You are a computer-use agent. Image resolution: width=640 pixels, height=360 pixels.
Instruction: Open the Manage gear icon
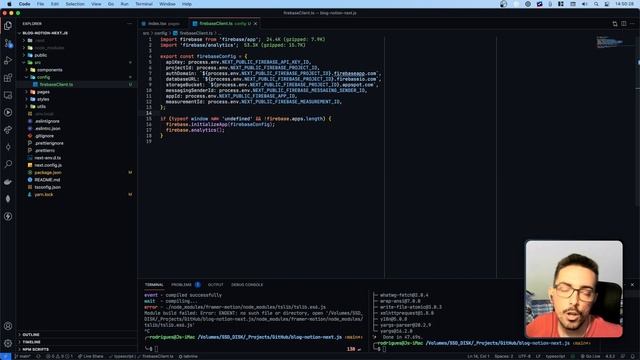[8, 343]
